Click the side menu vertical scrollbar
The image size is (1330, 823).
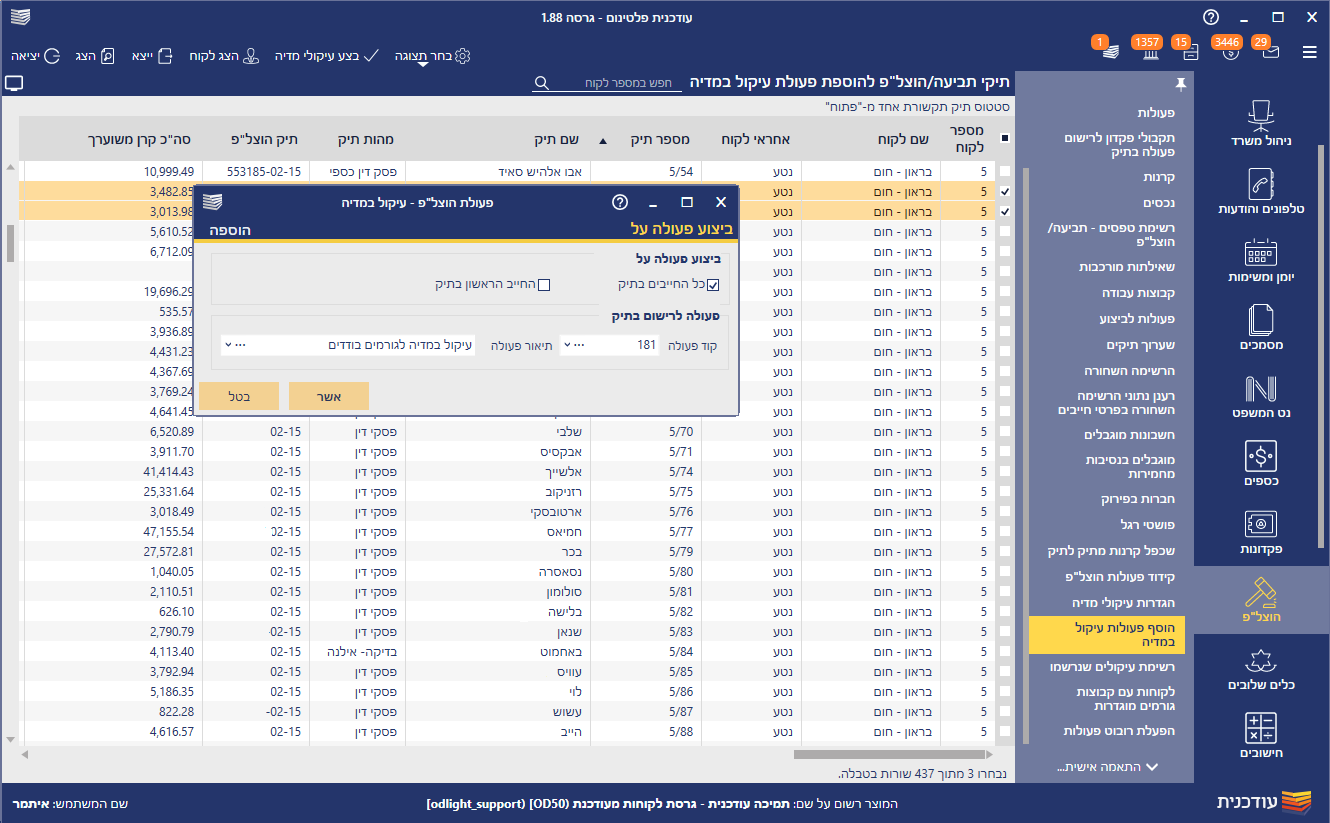point(1025,455)
